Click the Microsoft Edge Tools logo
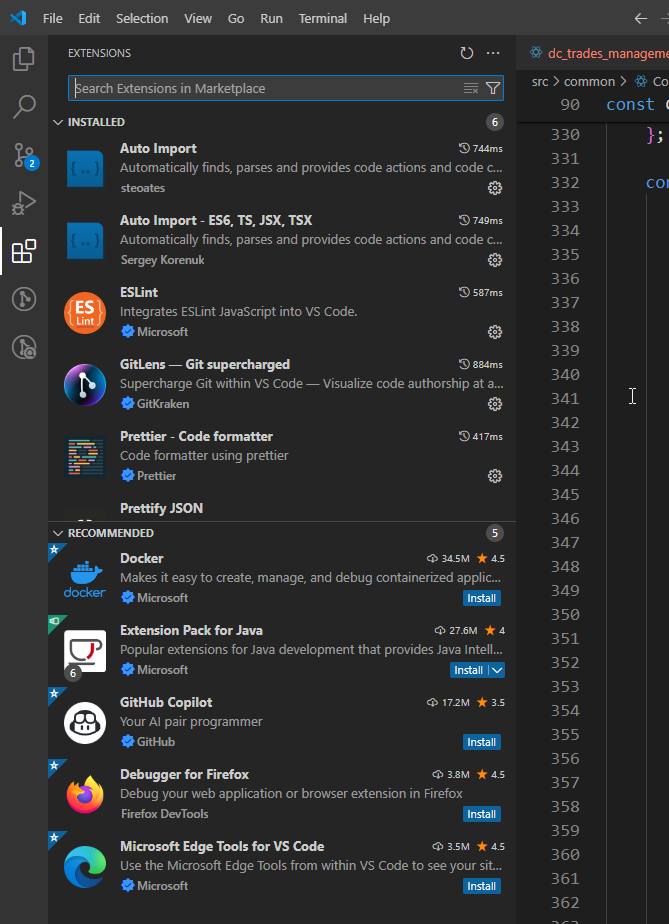This screenshot has width=669, height=924. (x=85, y=866)
